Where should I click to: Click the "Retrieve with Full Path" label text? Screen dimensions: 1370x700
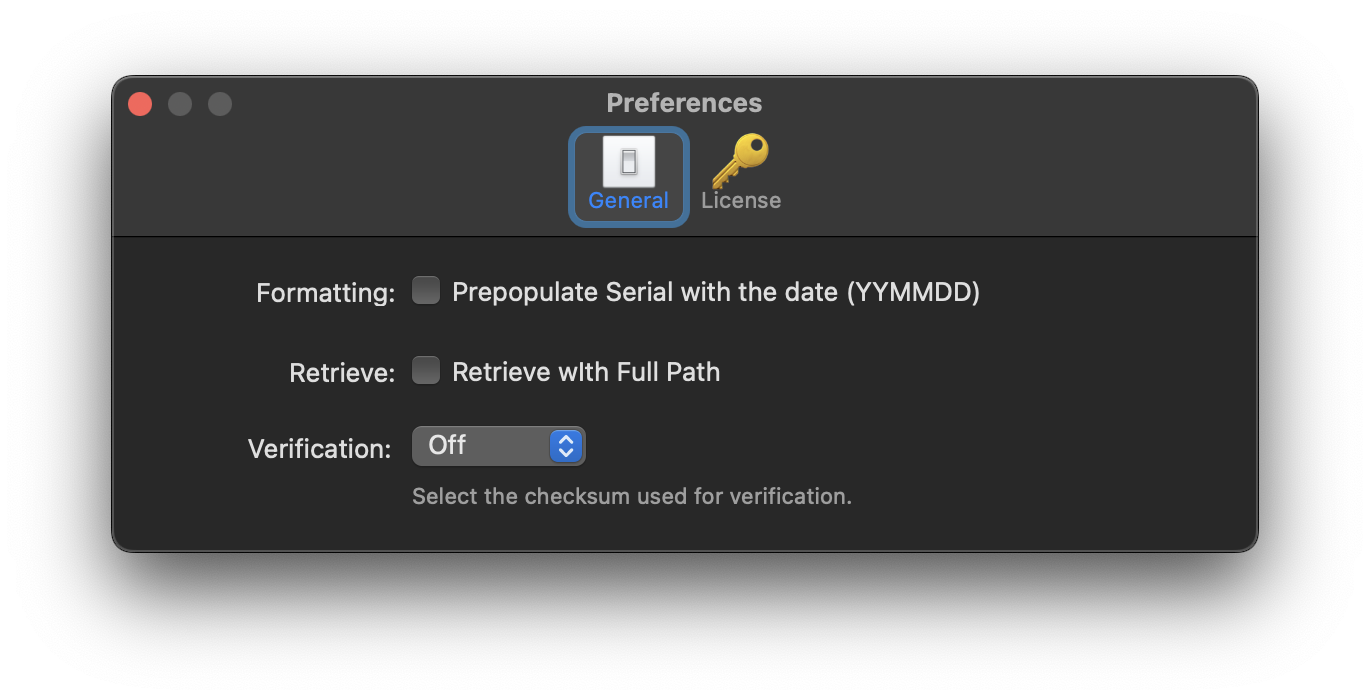pos(586,372)
